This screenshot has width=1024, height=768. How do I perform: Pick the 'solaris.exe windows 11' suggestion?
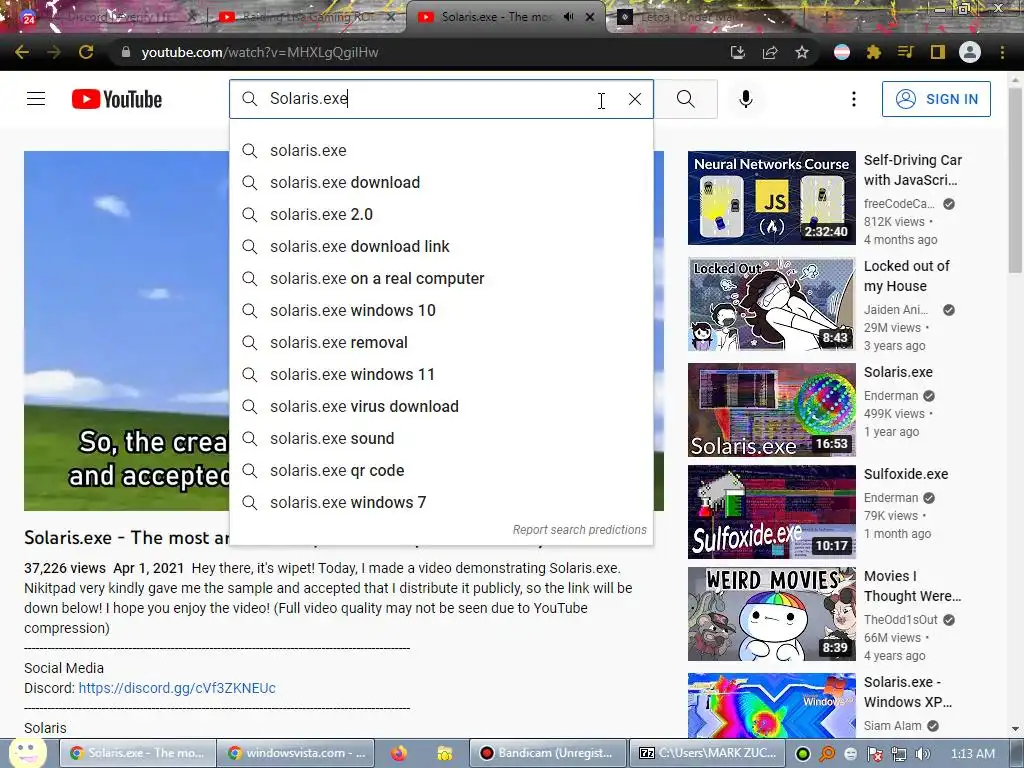(441, 374)
